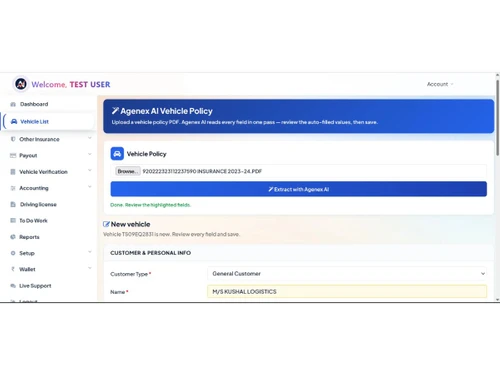Expand the Other Insurance submenu chevron
500x375 pixels.
(90, 138)
